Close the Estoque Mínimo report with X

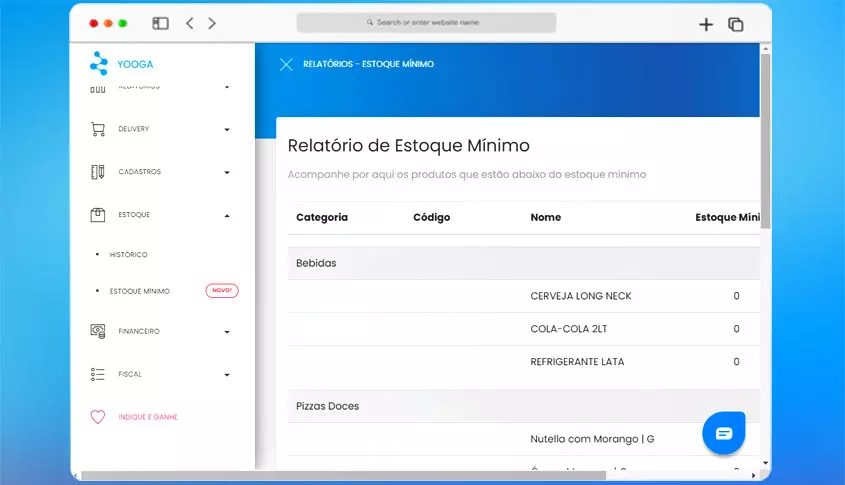tap(286, 65)
